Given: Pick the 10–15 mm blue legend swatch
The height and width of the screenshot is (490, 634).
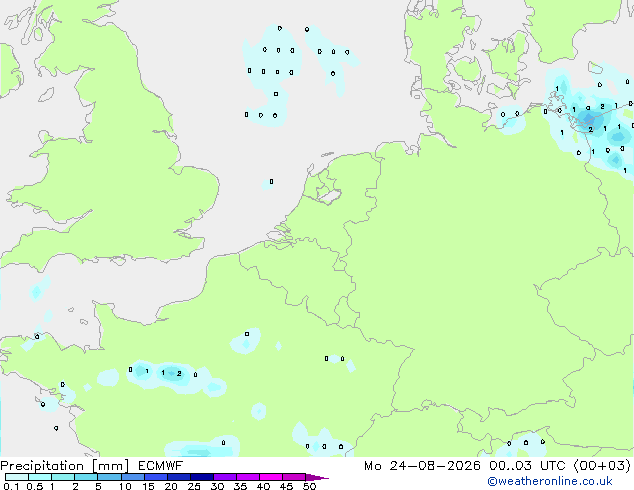Looking at the screenshot, I should tap(132, 477).
